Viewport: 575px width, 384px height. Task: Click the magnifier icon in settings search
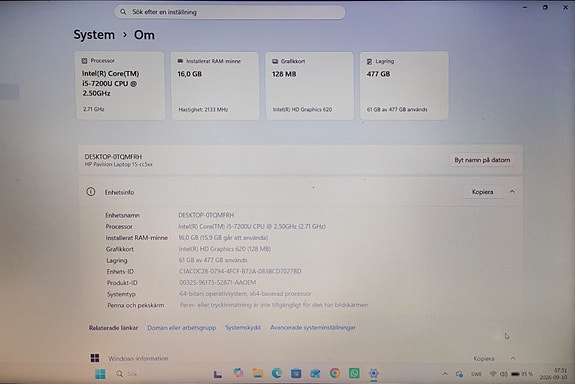click(123, 12)
